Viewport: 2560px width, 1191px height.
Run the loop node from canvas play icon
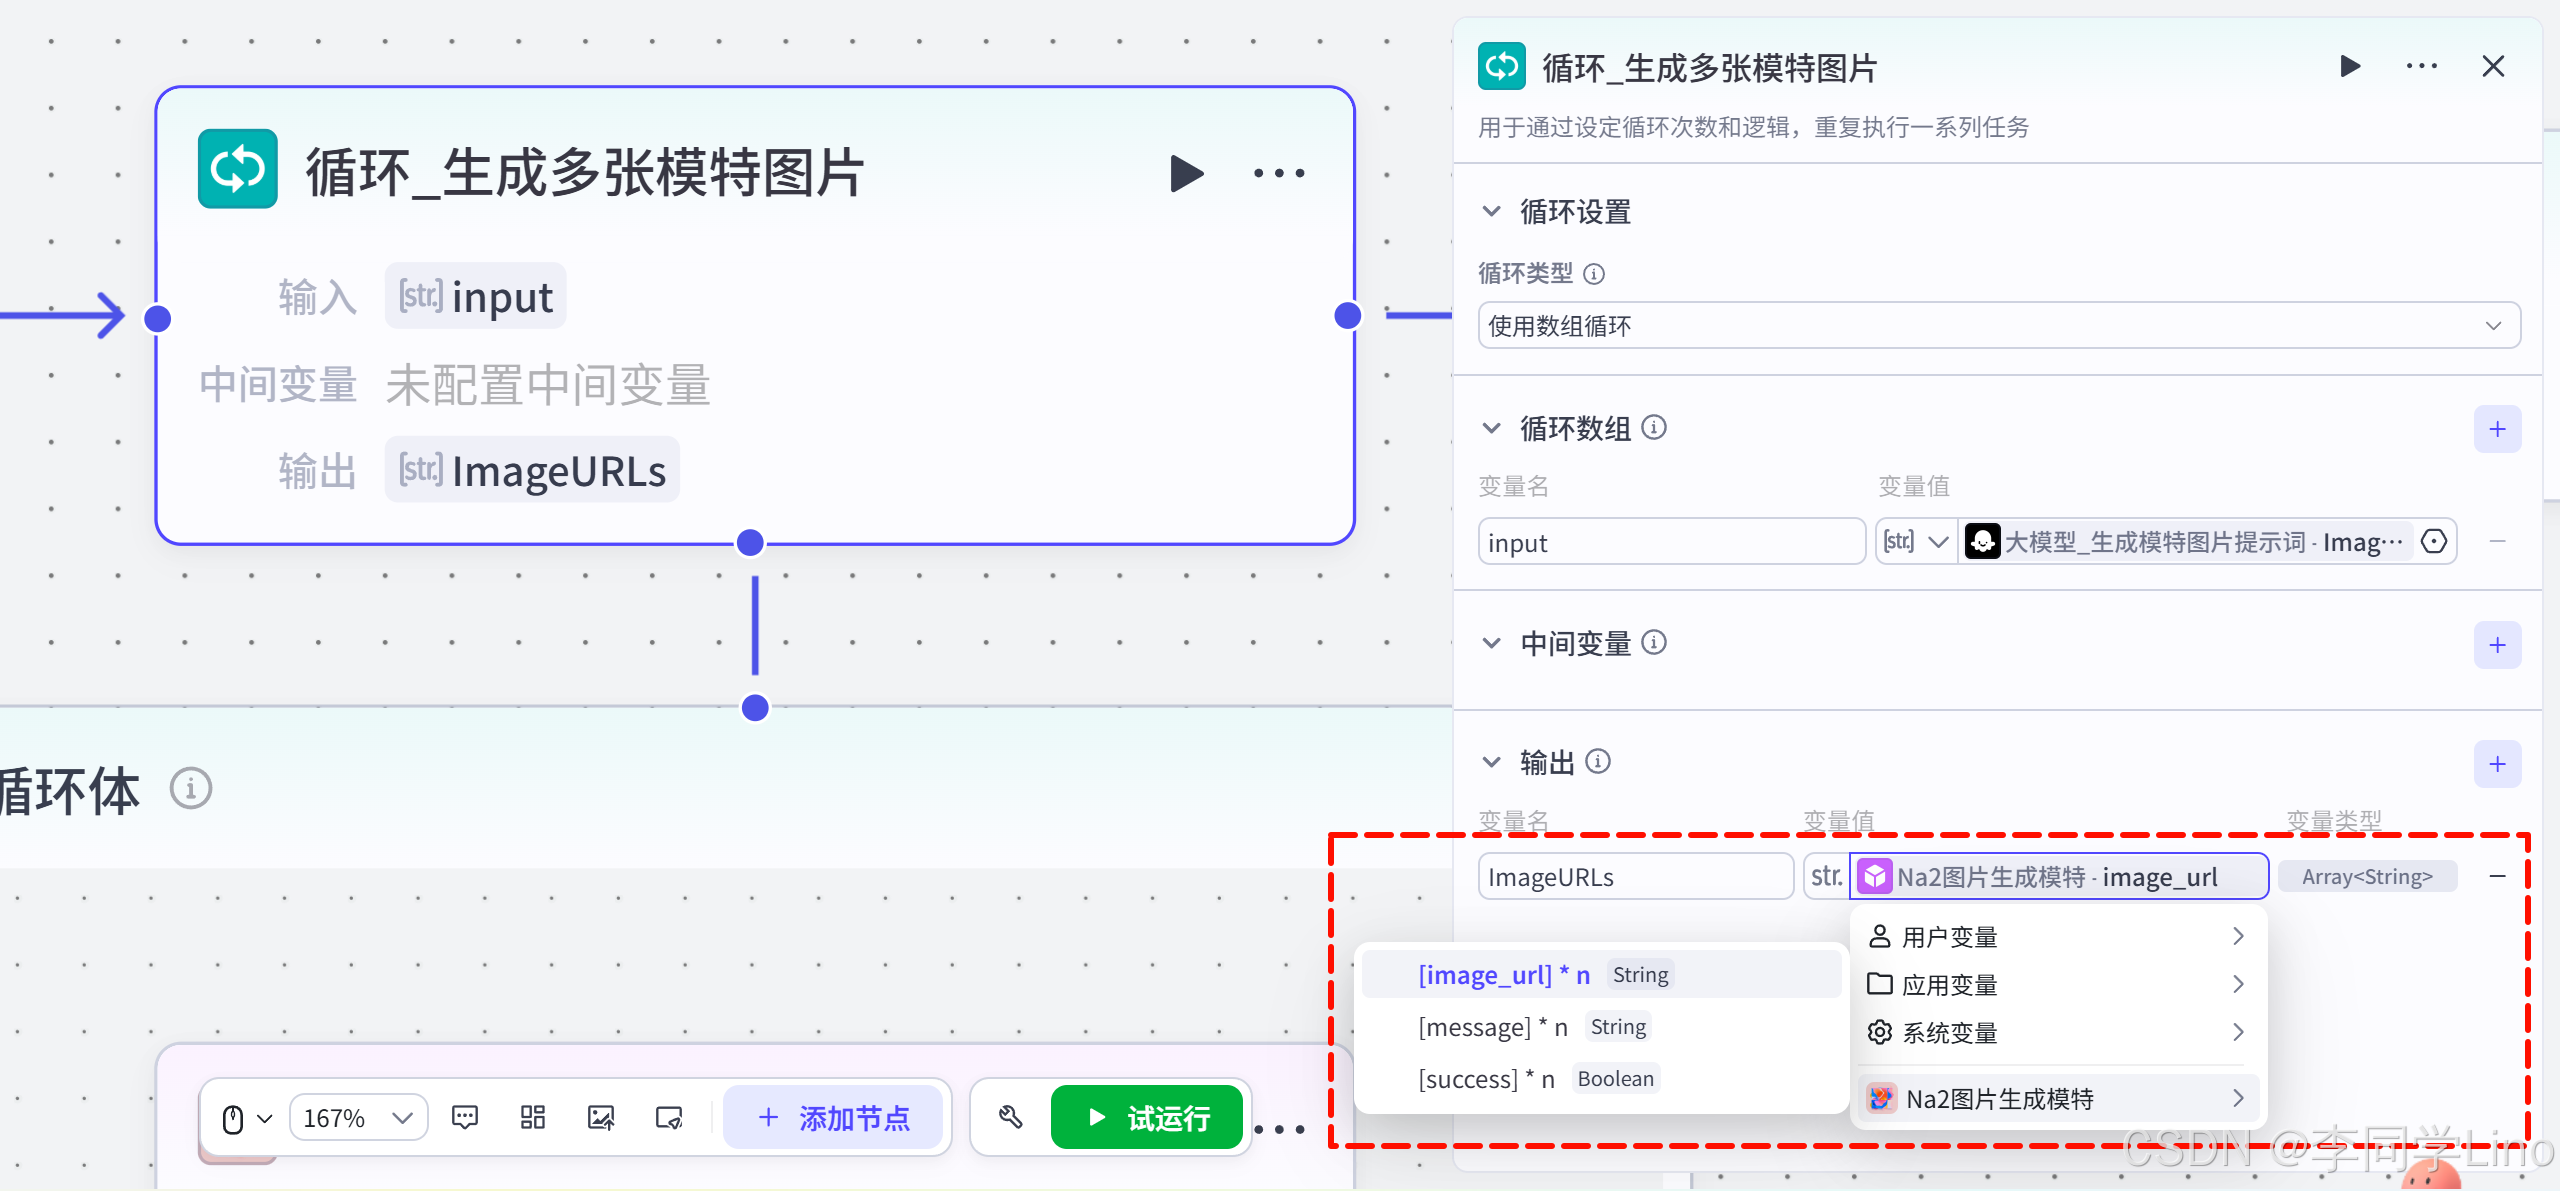(1186, 173)
